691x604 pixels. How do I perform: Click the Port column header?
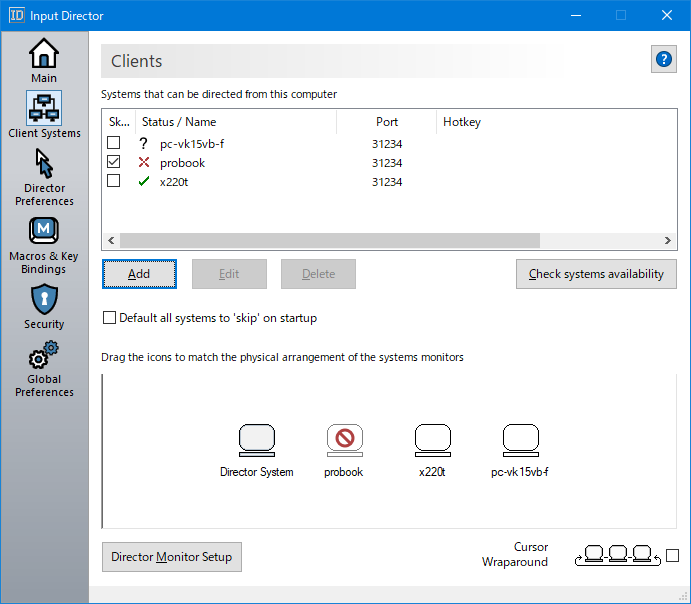click(x=387, y=122)
